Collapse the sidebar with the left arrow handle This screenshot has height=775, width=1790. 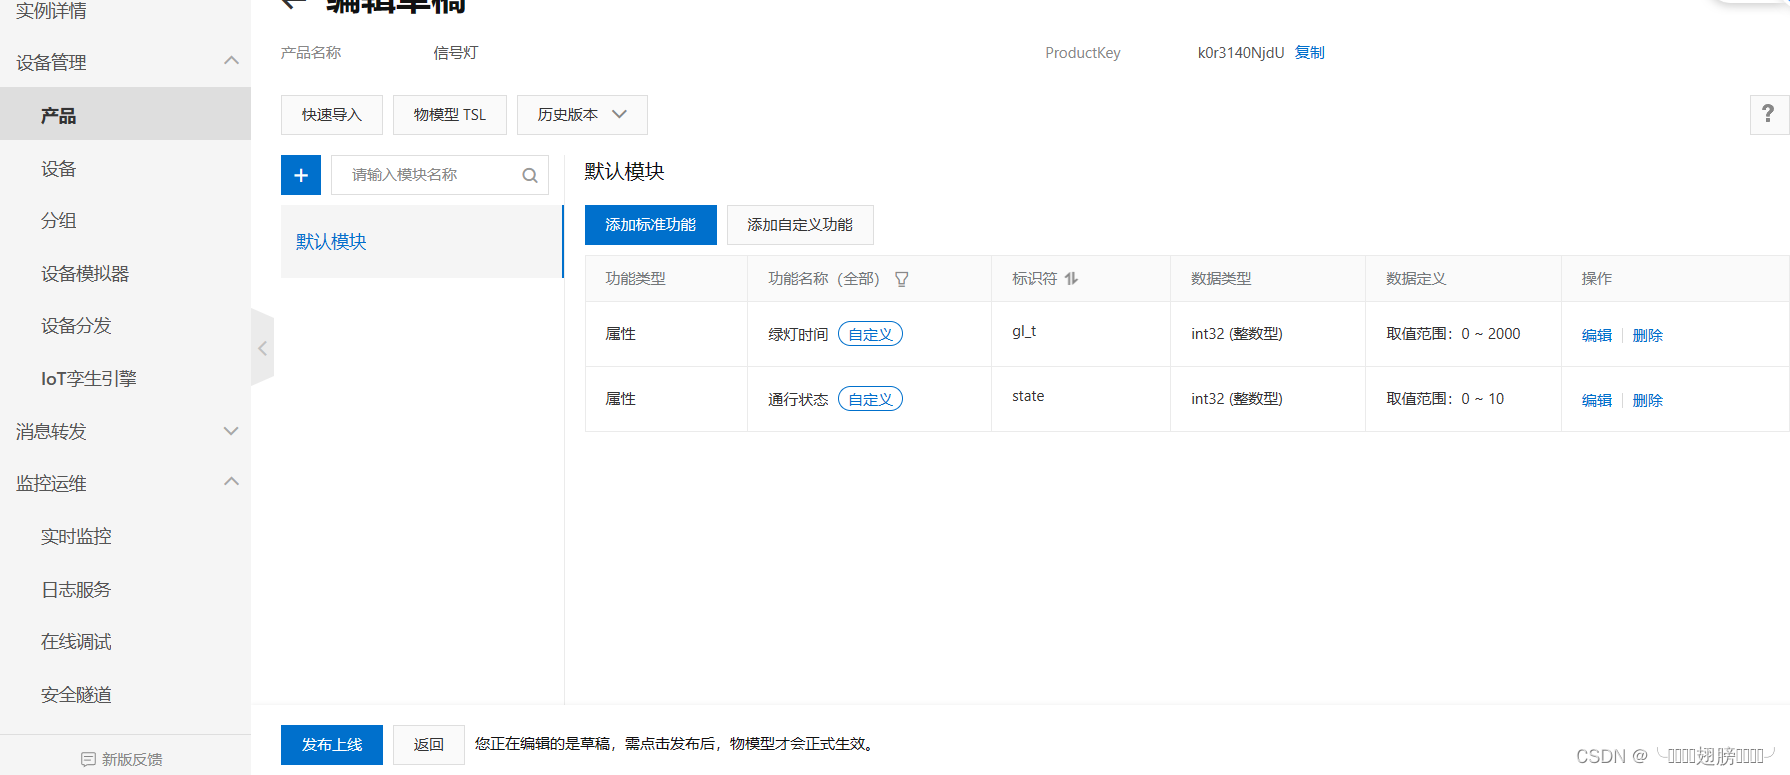tap(262, 348)
